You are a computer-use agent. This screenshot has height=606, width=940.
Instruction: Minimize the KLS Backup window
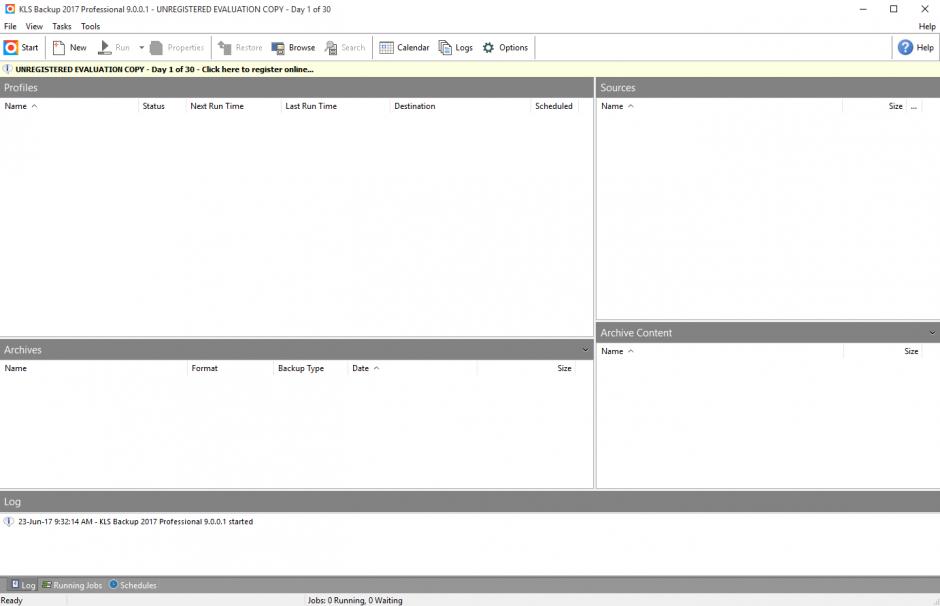(863, 9)
